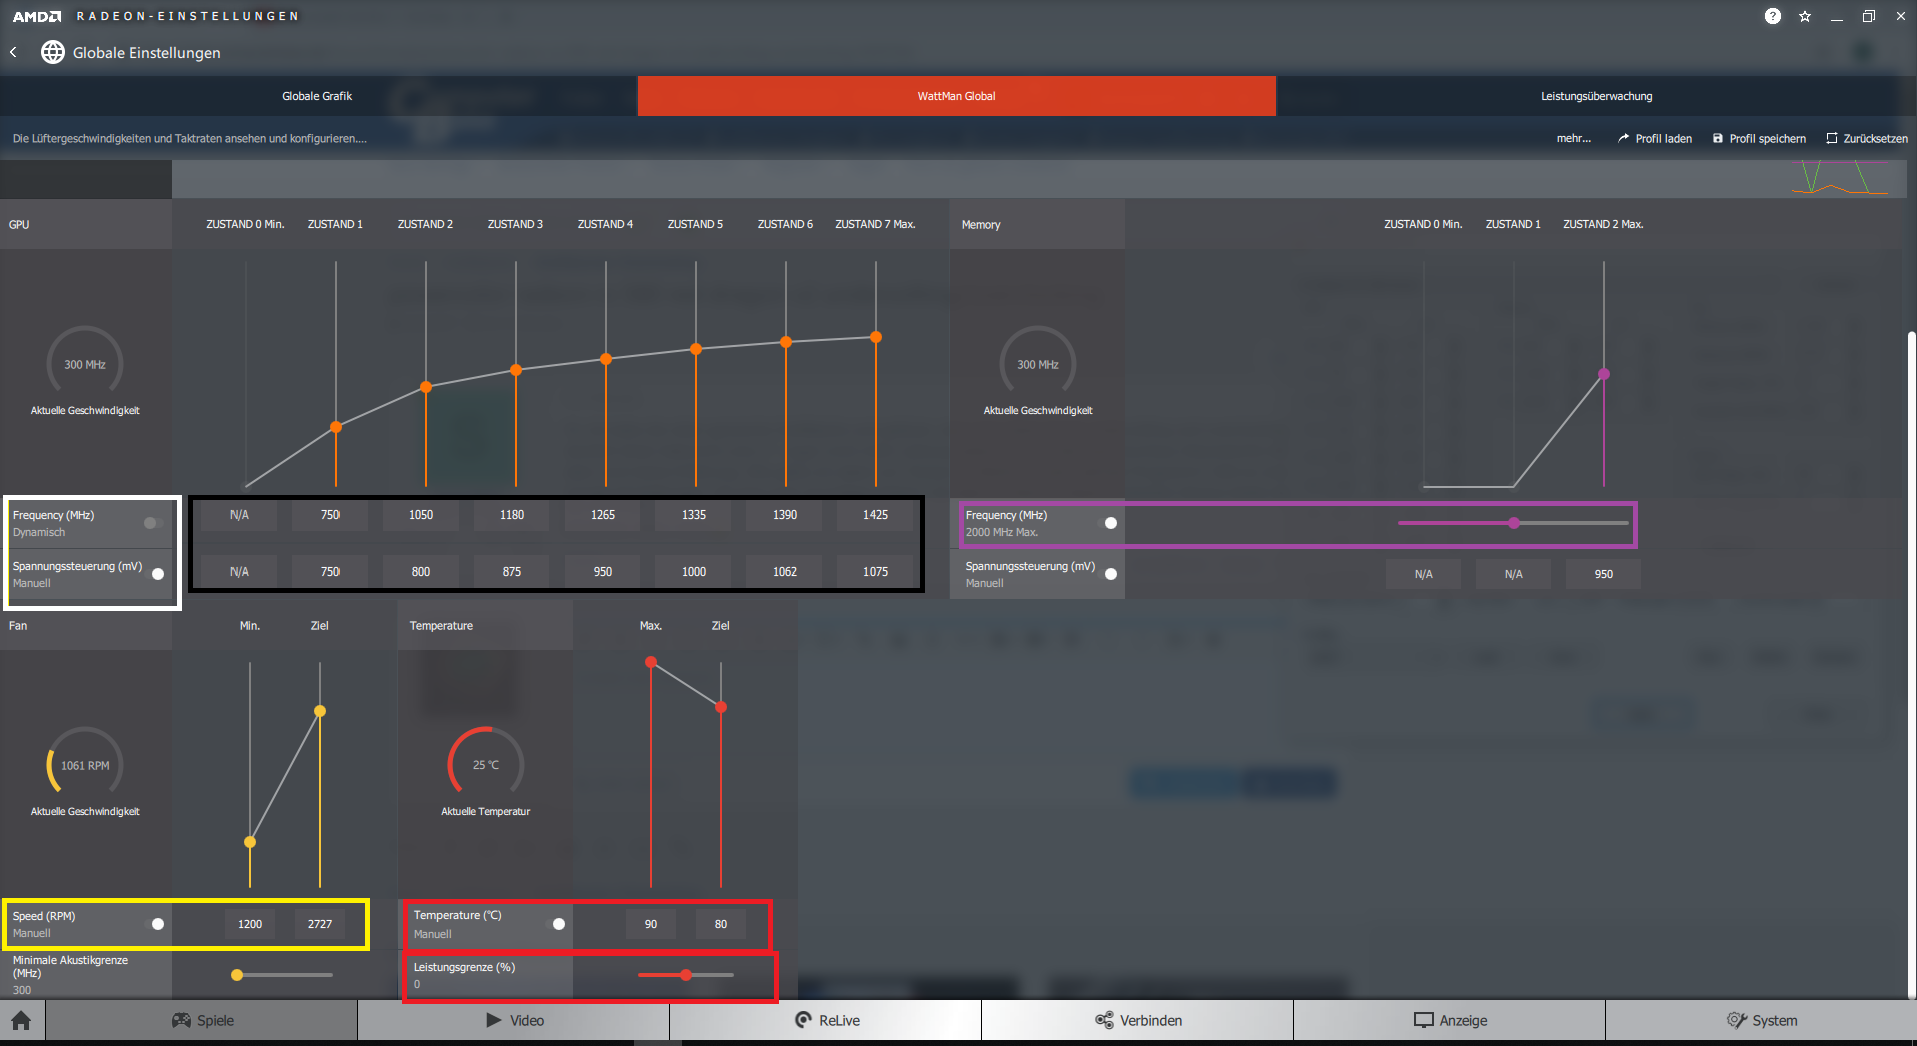The height and width of the screenshot is (1046, 1917).
Task: Click GPU frequency field showing 1335
Action: coord(694,515)
